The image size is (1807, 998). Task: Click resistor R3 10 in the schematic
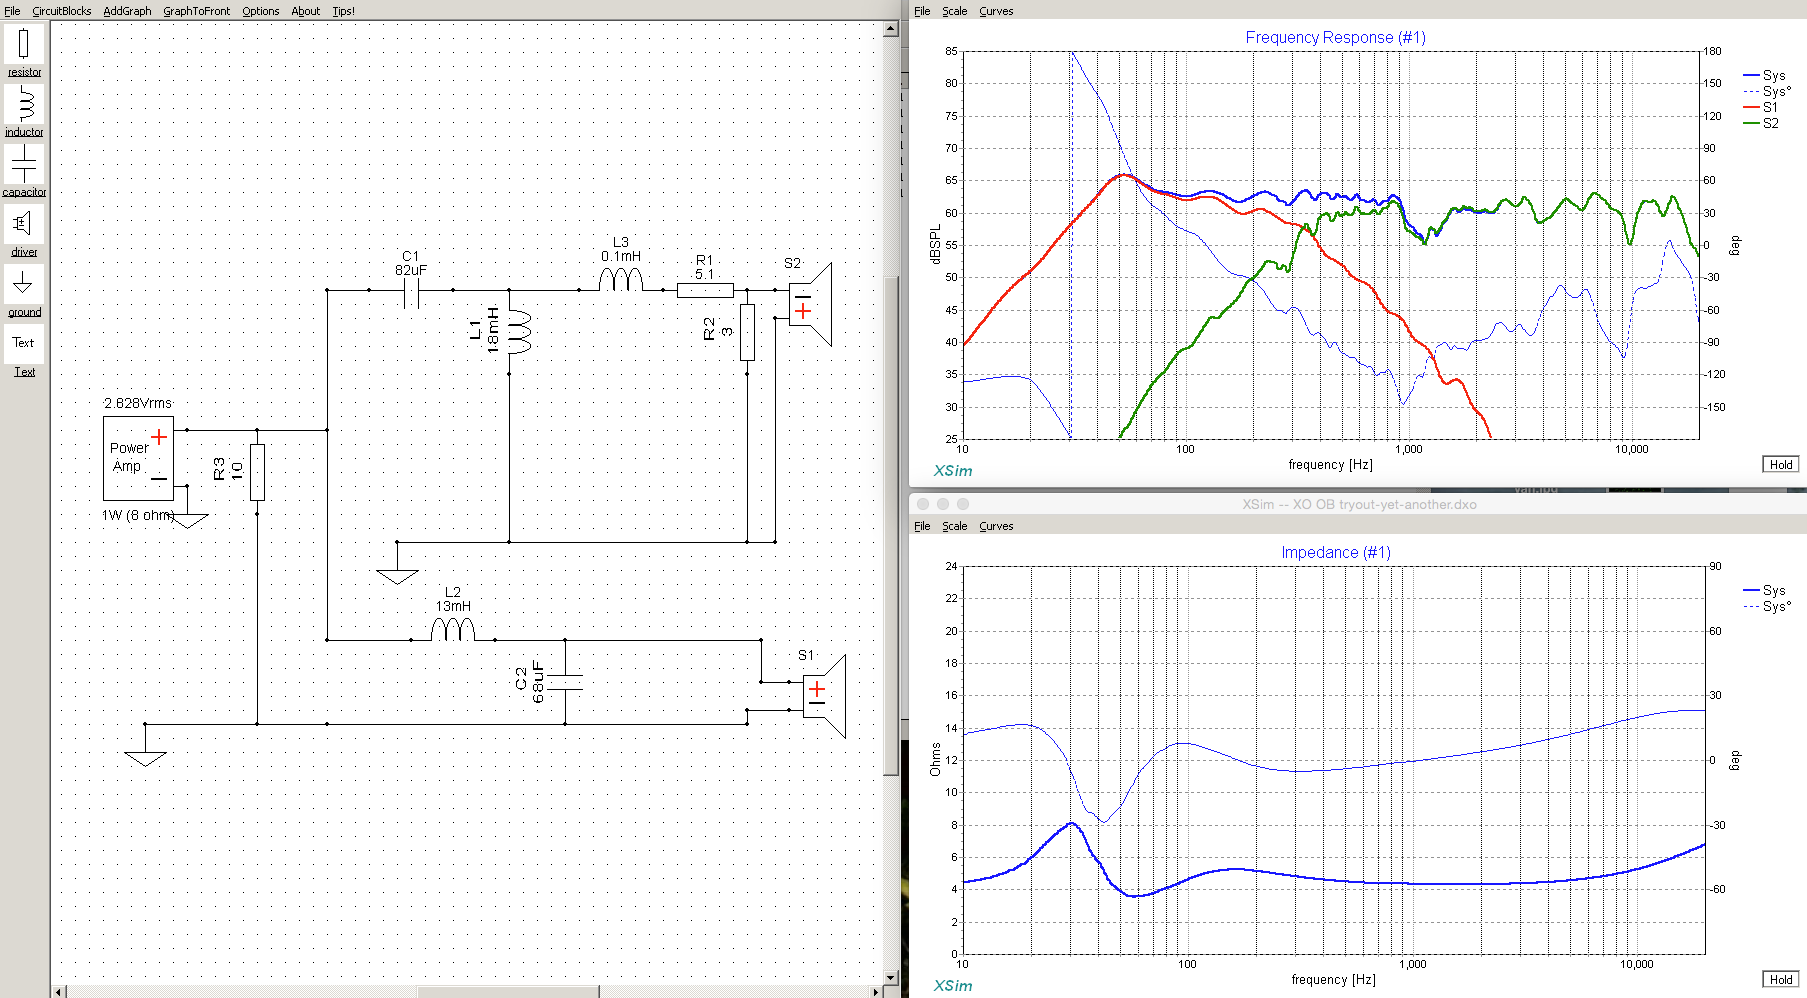point(257,471)
